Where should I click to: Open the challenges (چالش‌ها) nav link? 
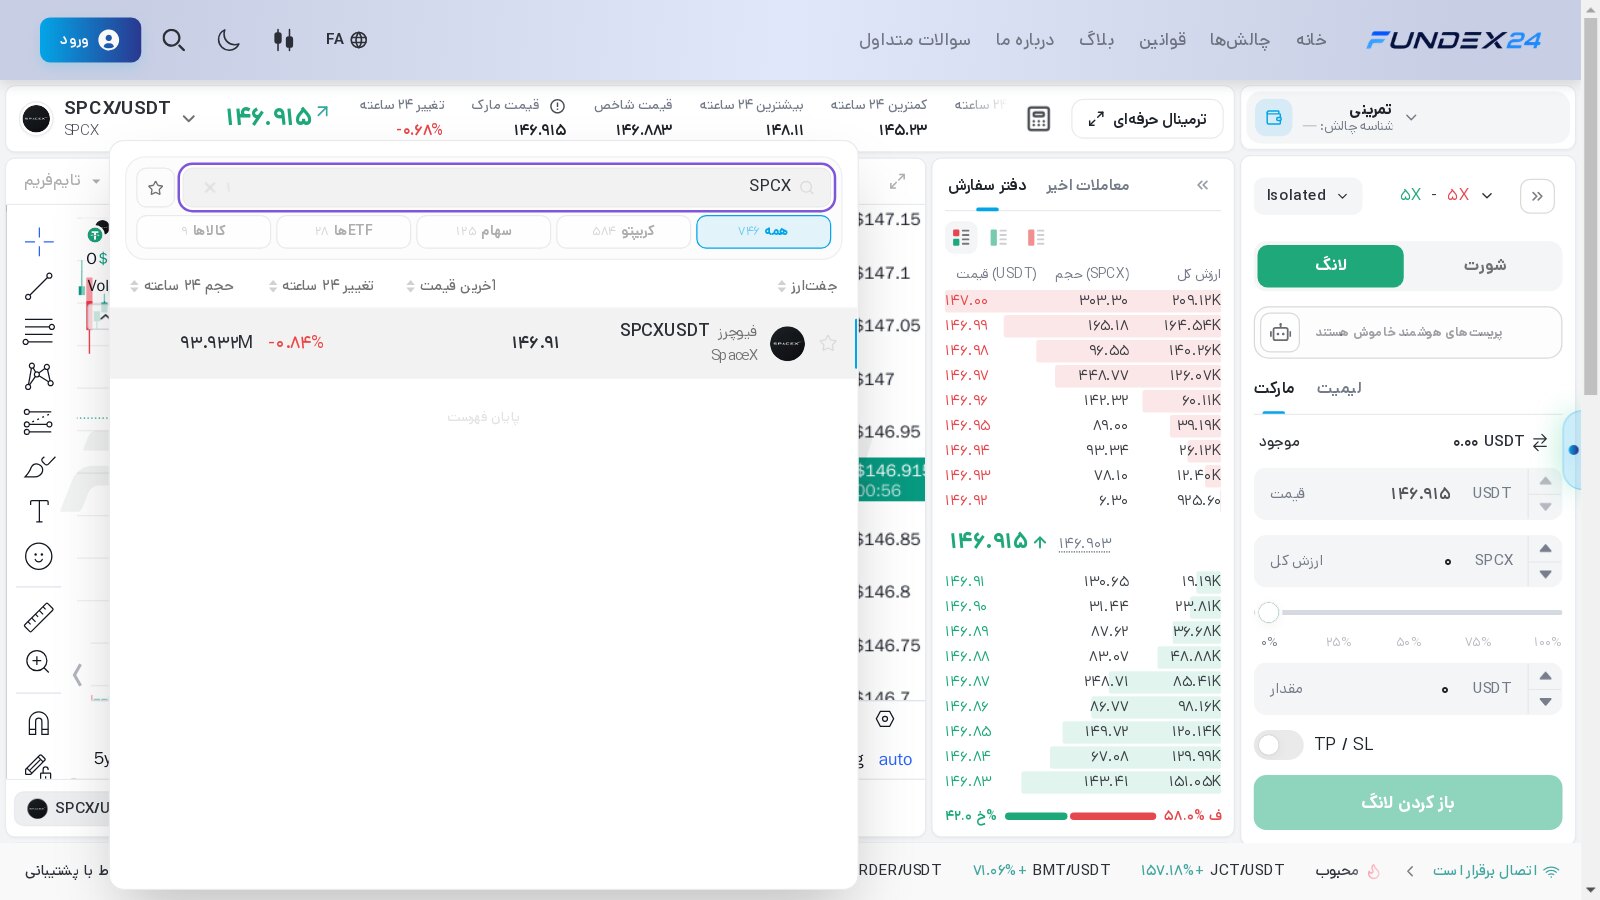(x=1240, y=40)
